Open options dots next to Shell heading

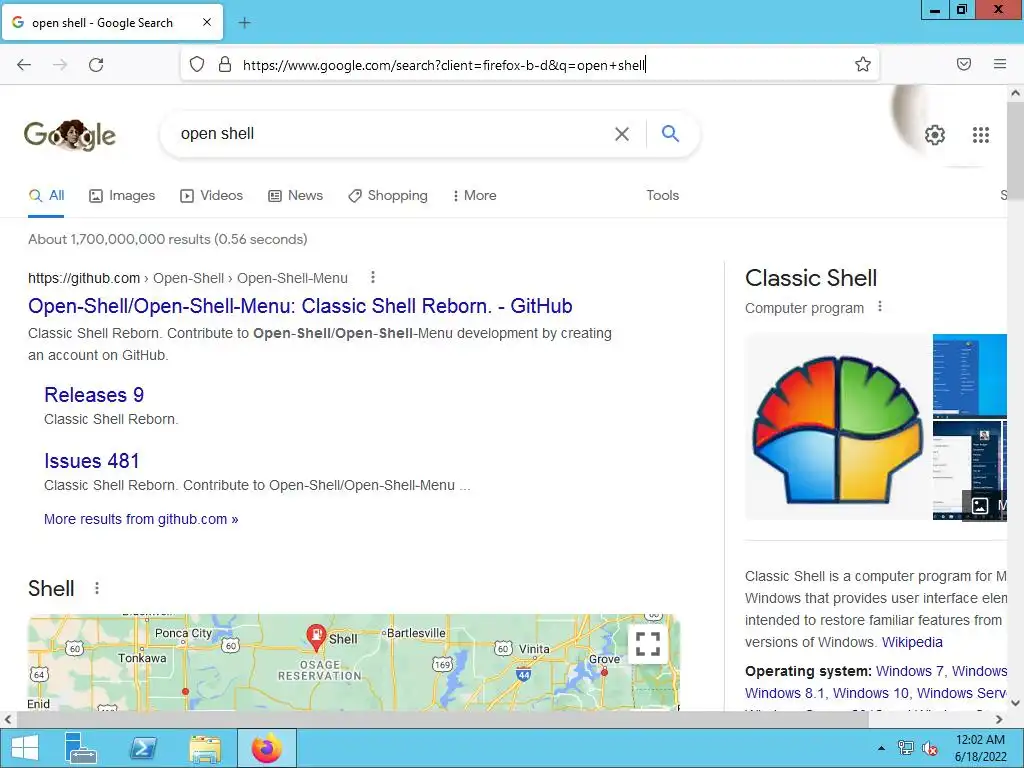click(97, 588)
